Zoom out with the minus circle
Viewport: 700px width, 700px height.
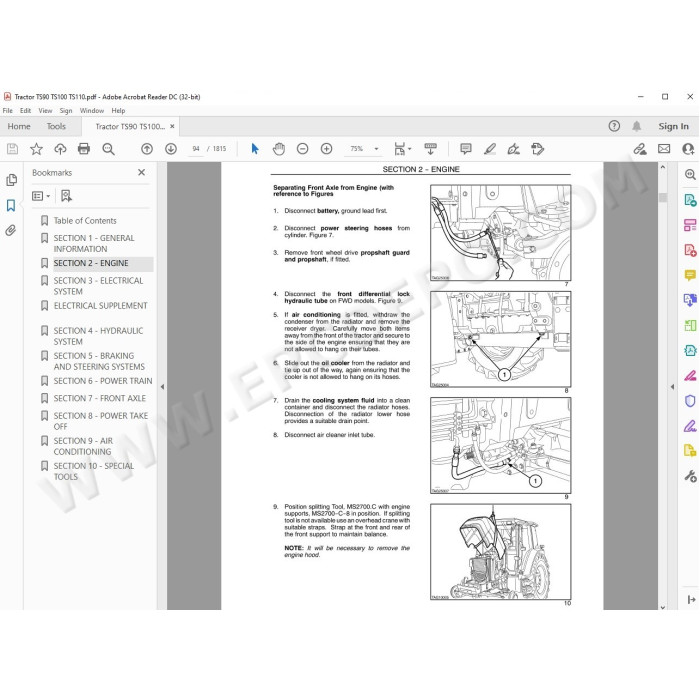(303, 149)
